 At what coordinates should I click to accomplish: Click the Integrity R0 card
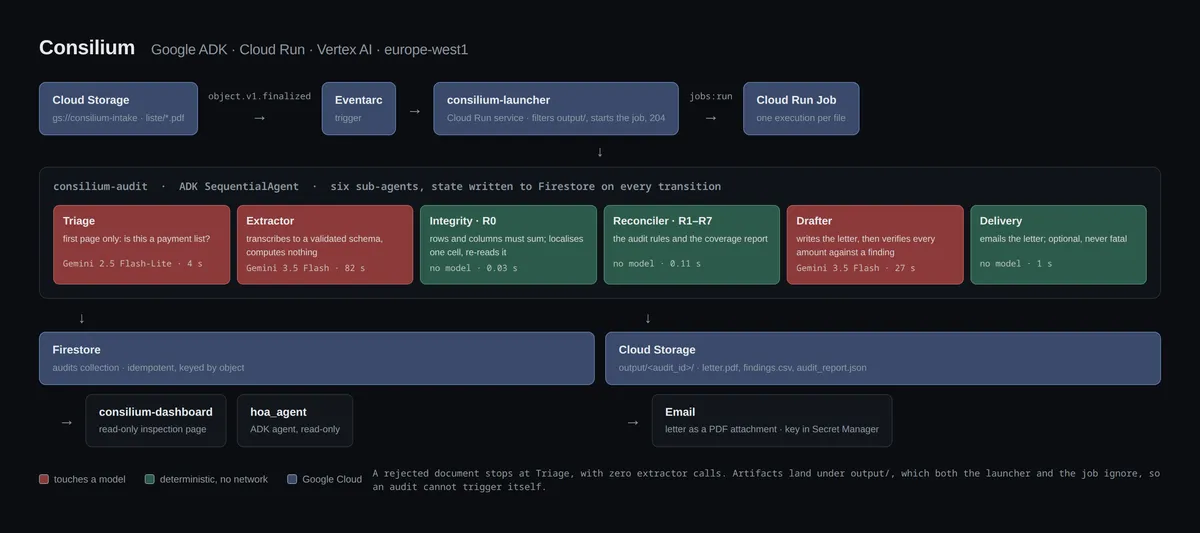(508, 245)
